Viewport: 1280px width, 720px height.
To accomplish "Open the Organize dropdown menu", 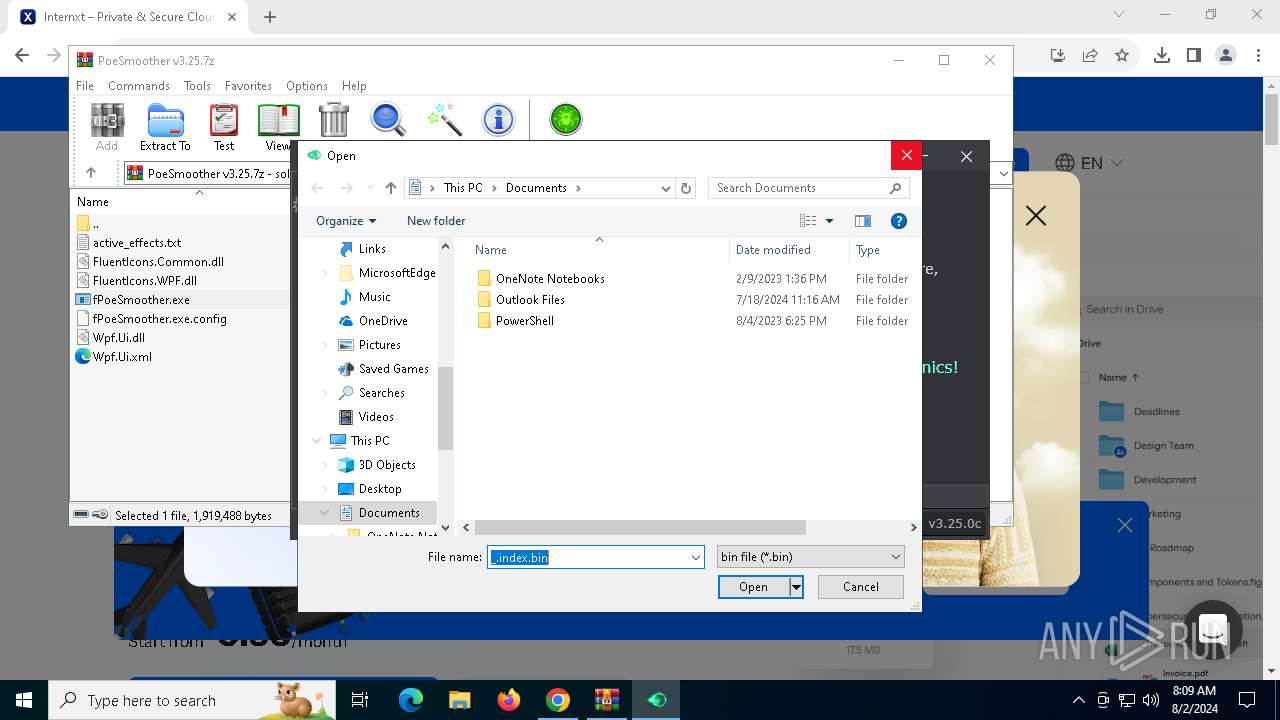I will point(346,221).
